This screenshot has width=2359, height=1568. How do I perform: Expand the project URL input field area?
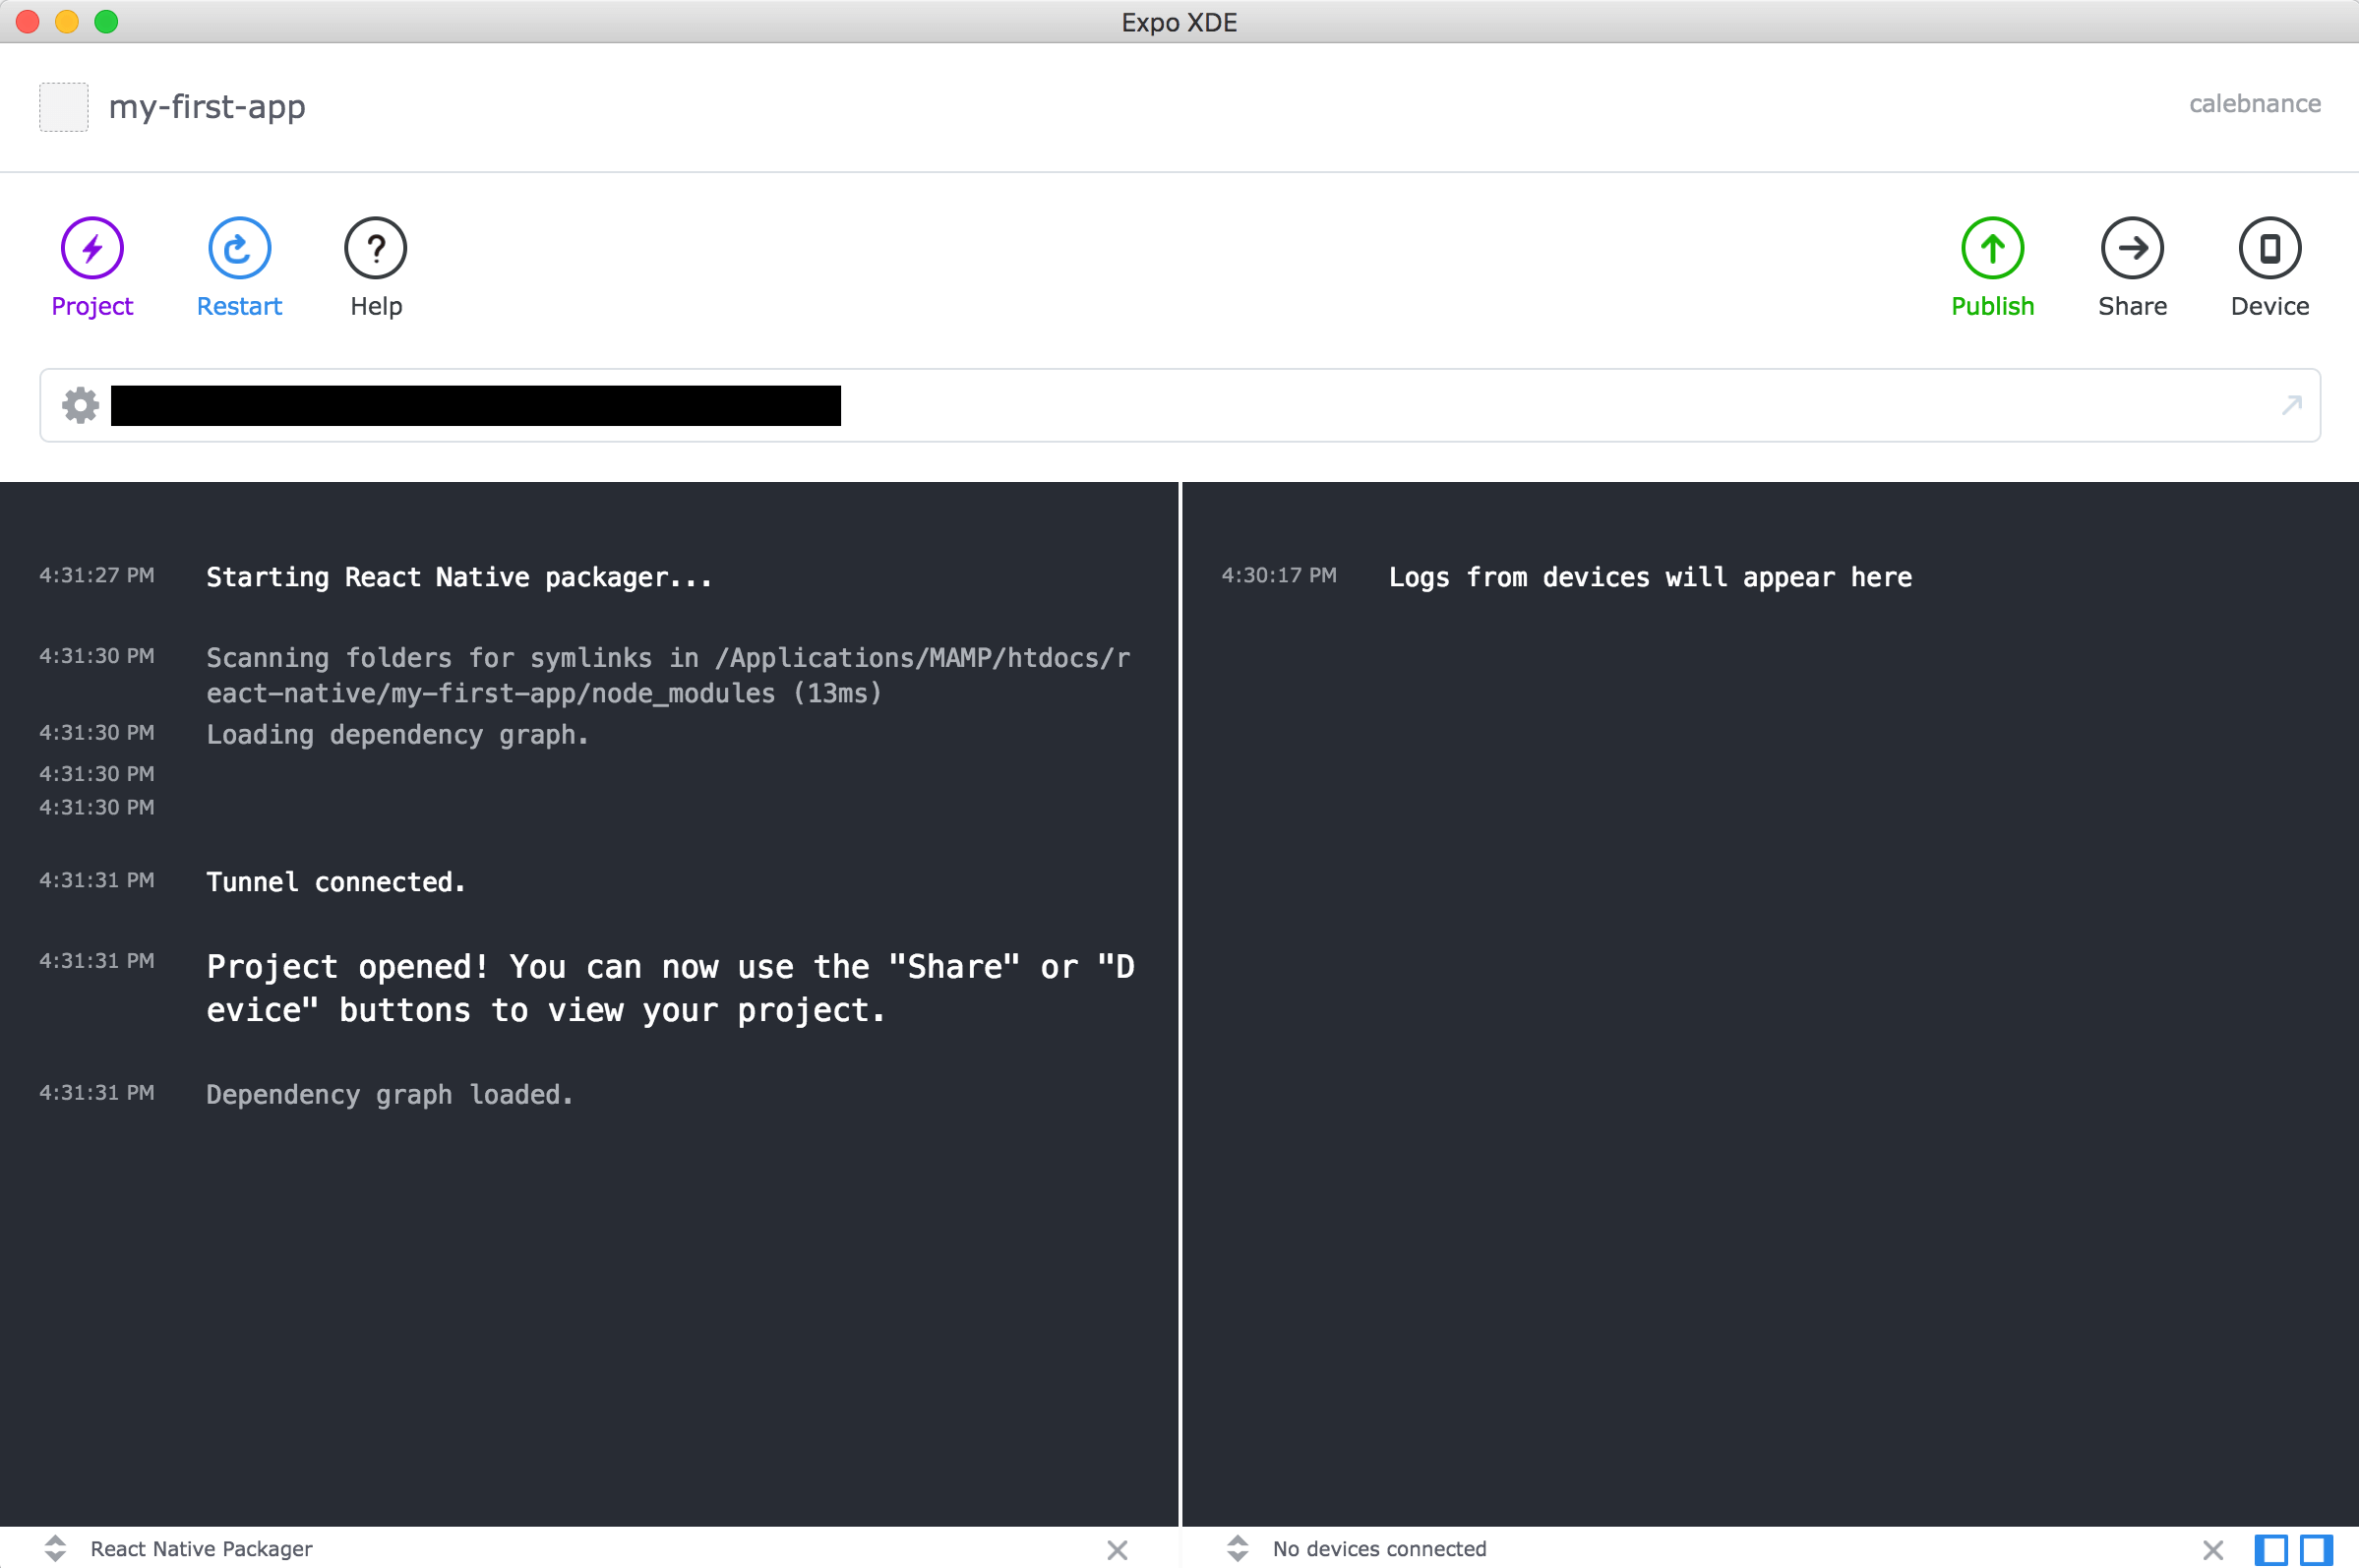tap(2291, 404)
